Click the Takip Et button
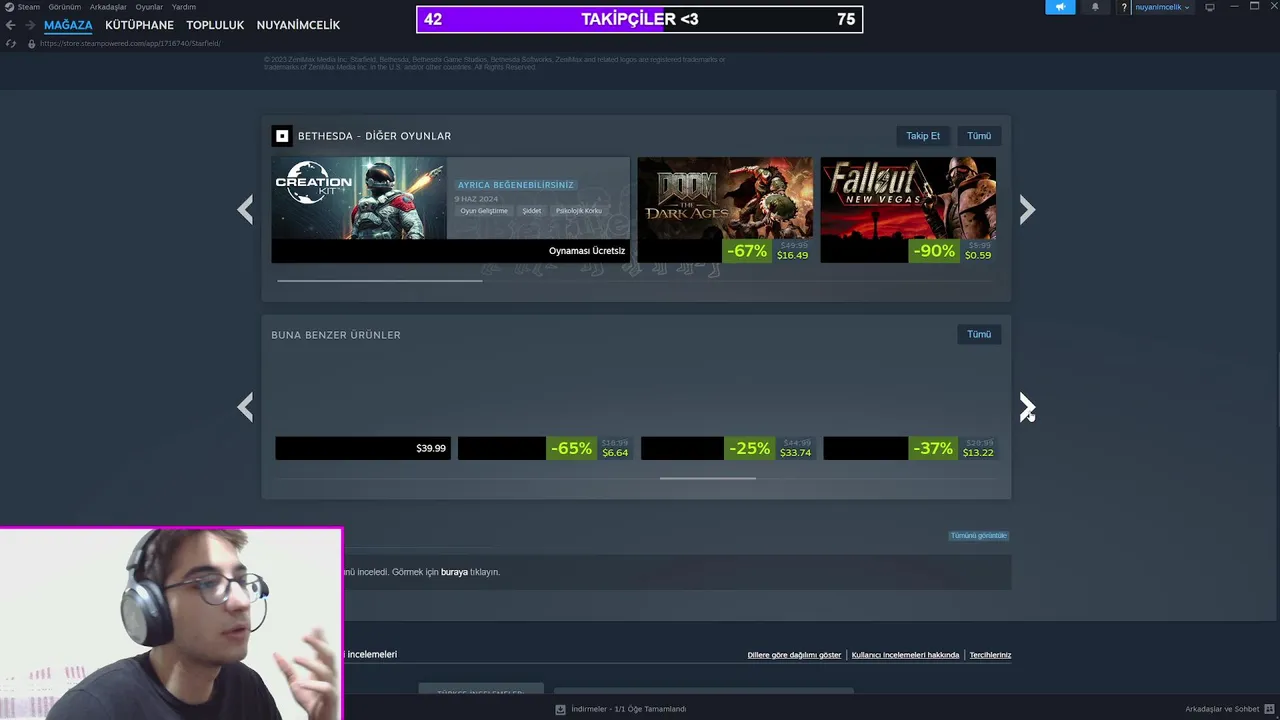This screenshot has height=720, width=1280. [x=923, y=136]
